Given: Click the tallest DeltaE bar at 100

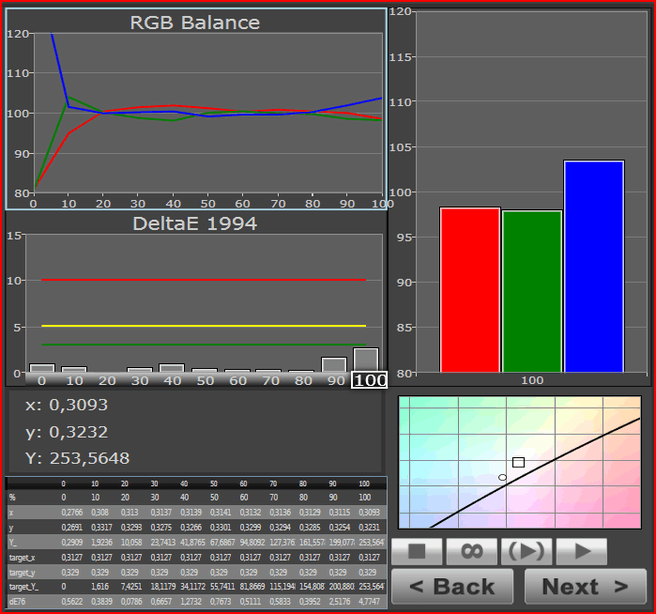Looking at the screenshot, I should point(366,360).
